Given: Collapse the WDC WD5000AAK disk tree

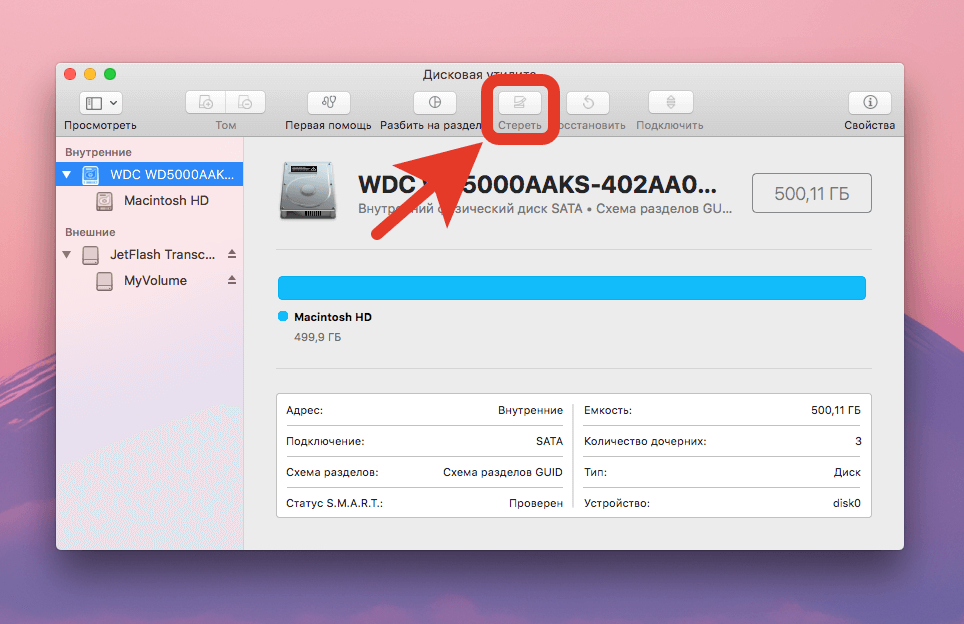Looking at the screenshot, I should pos(67,175).
